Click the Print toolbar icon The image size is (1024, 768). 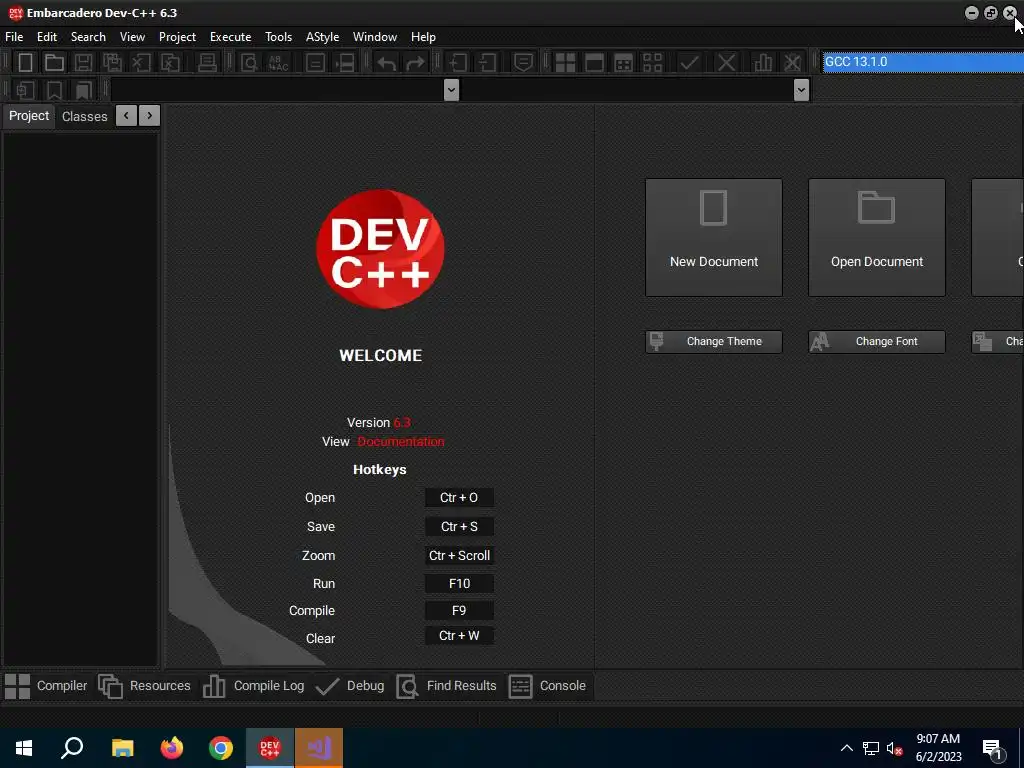tap(207, 63)
